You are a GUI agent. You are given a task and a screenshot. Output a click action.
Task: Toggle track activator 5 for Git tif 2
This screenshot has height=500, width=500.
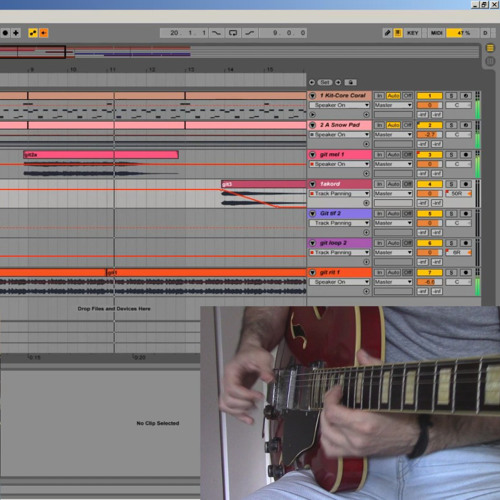[x=430, y=214]
